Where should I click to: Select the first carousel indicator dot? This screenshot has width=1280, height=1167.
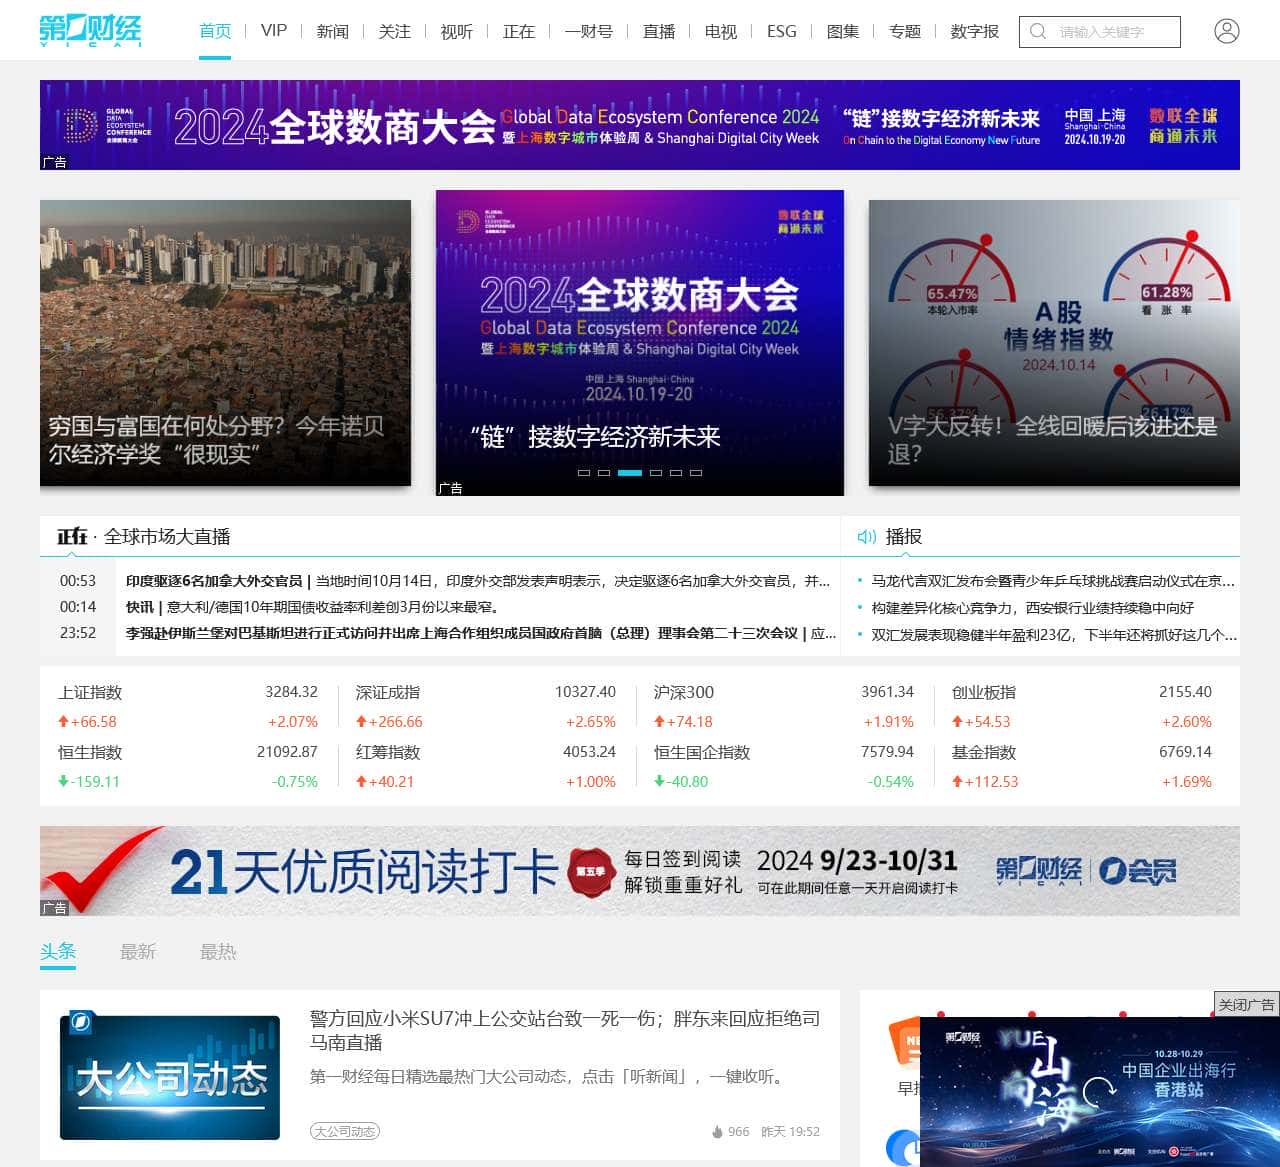(x=584, y=472)
